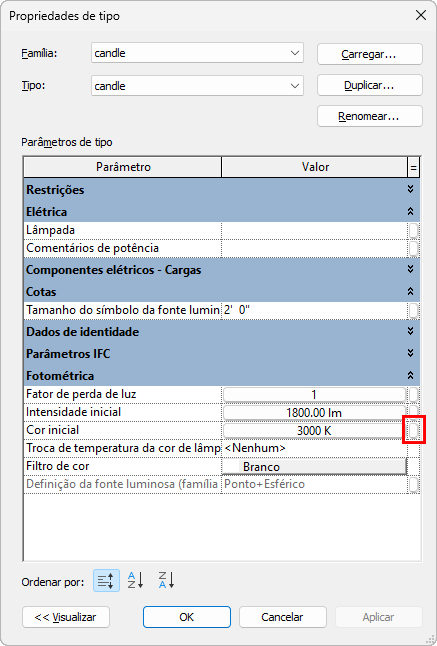Screen dimensions: 437x646
Task: Sort parameters by group order icon
Action: pyautogui.click(x=106, y=580)
